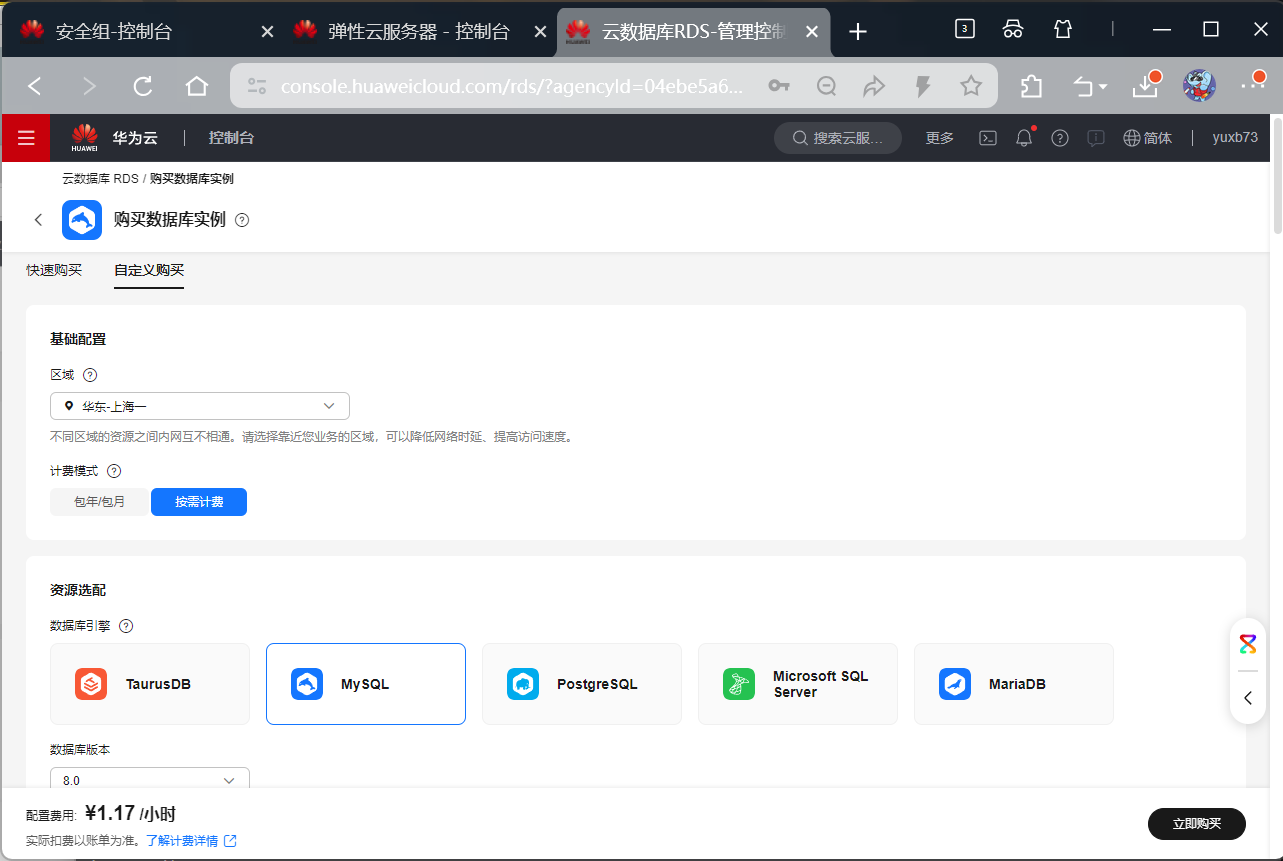This screenshot has width=1283, height=861.
Task: Choose Microsoft SQL Server engine
Action: (798, 684)
